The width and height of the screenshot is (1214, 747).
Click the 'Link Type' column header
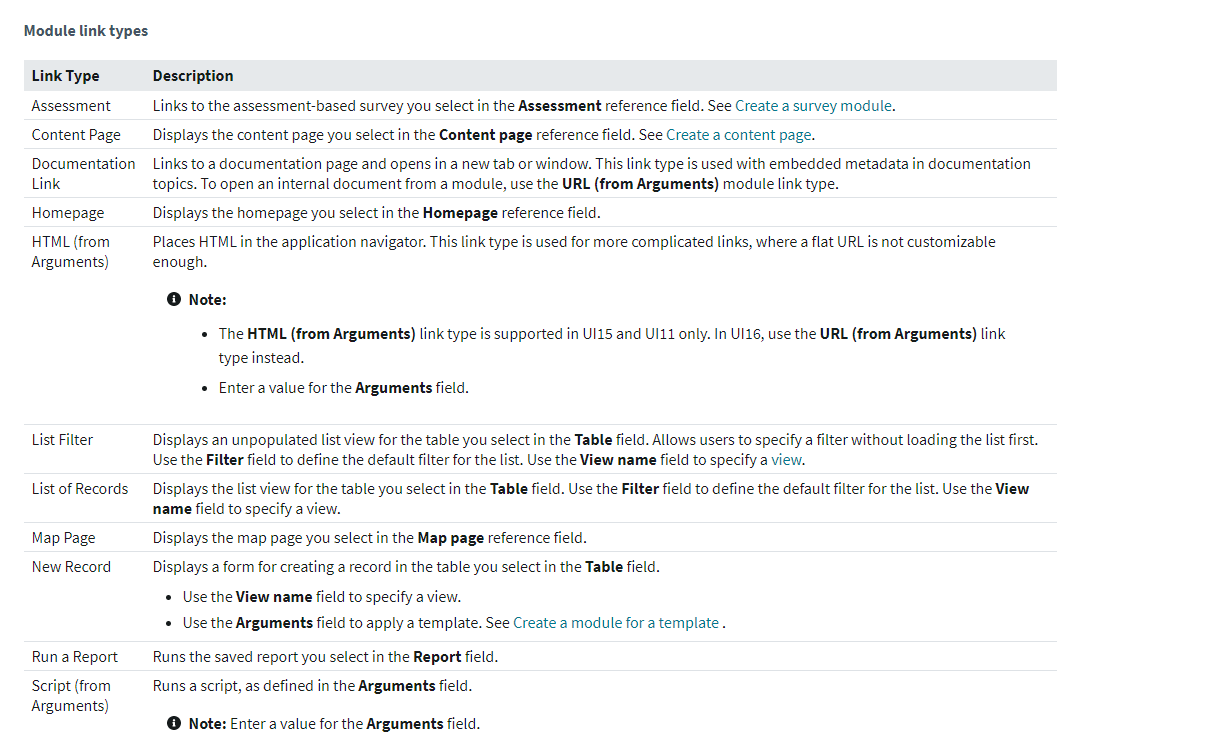65,76
